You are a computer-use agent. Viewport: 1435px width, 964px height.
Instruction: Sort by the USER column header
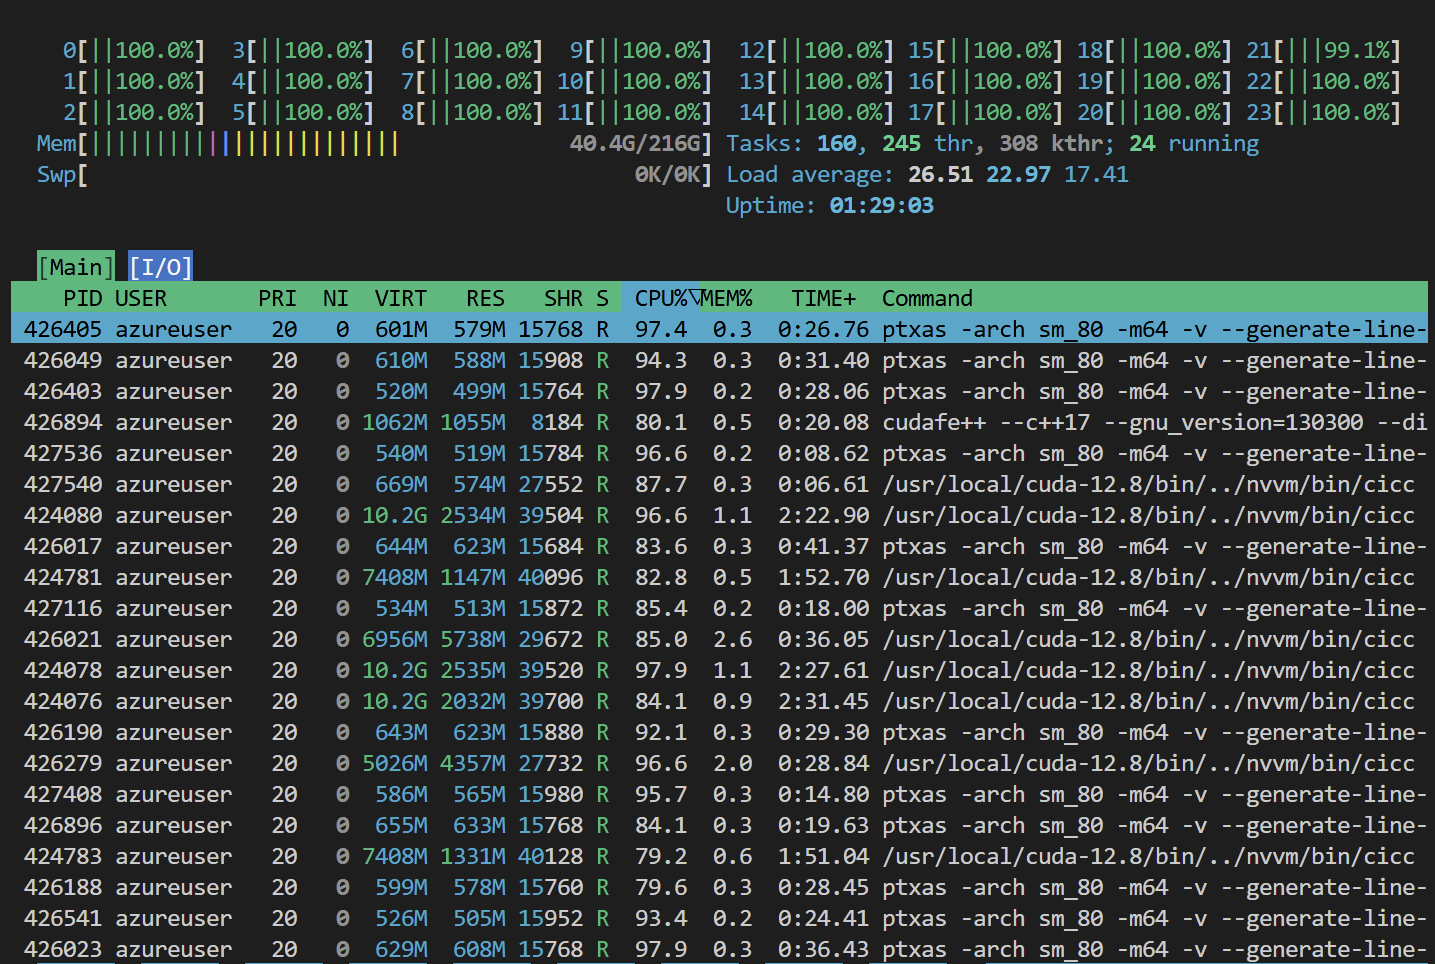pos(141,298)
